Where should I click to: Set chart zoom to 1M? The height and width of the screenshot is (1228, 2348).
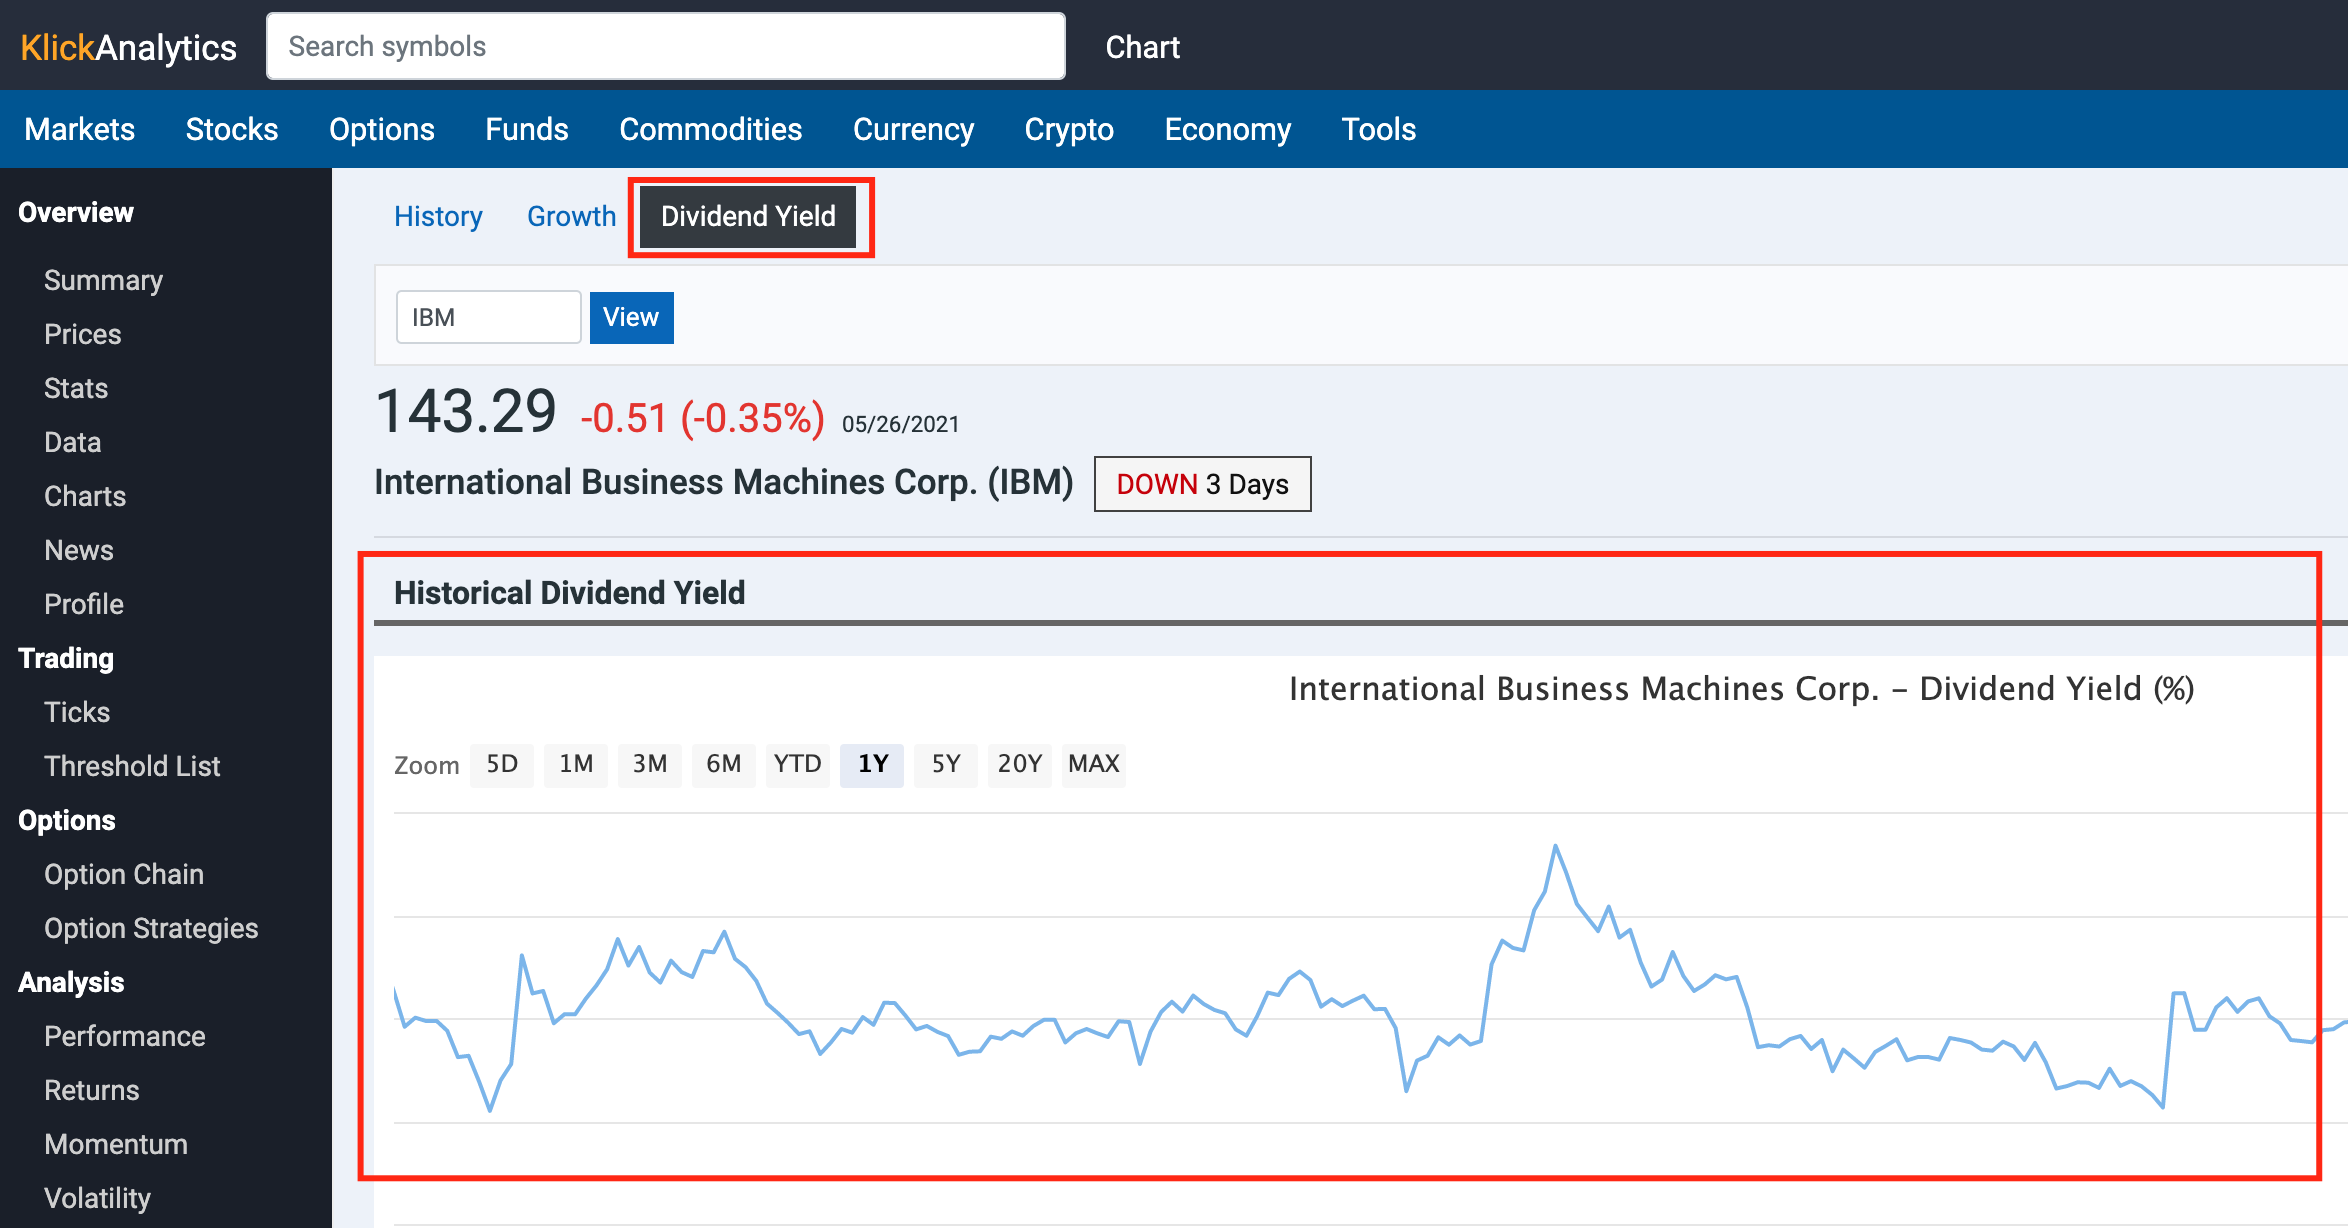coord(576,765)
